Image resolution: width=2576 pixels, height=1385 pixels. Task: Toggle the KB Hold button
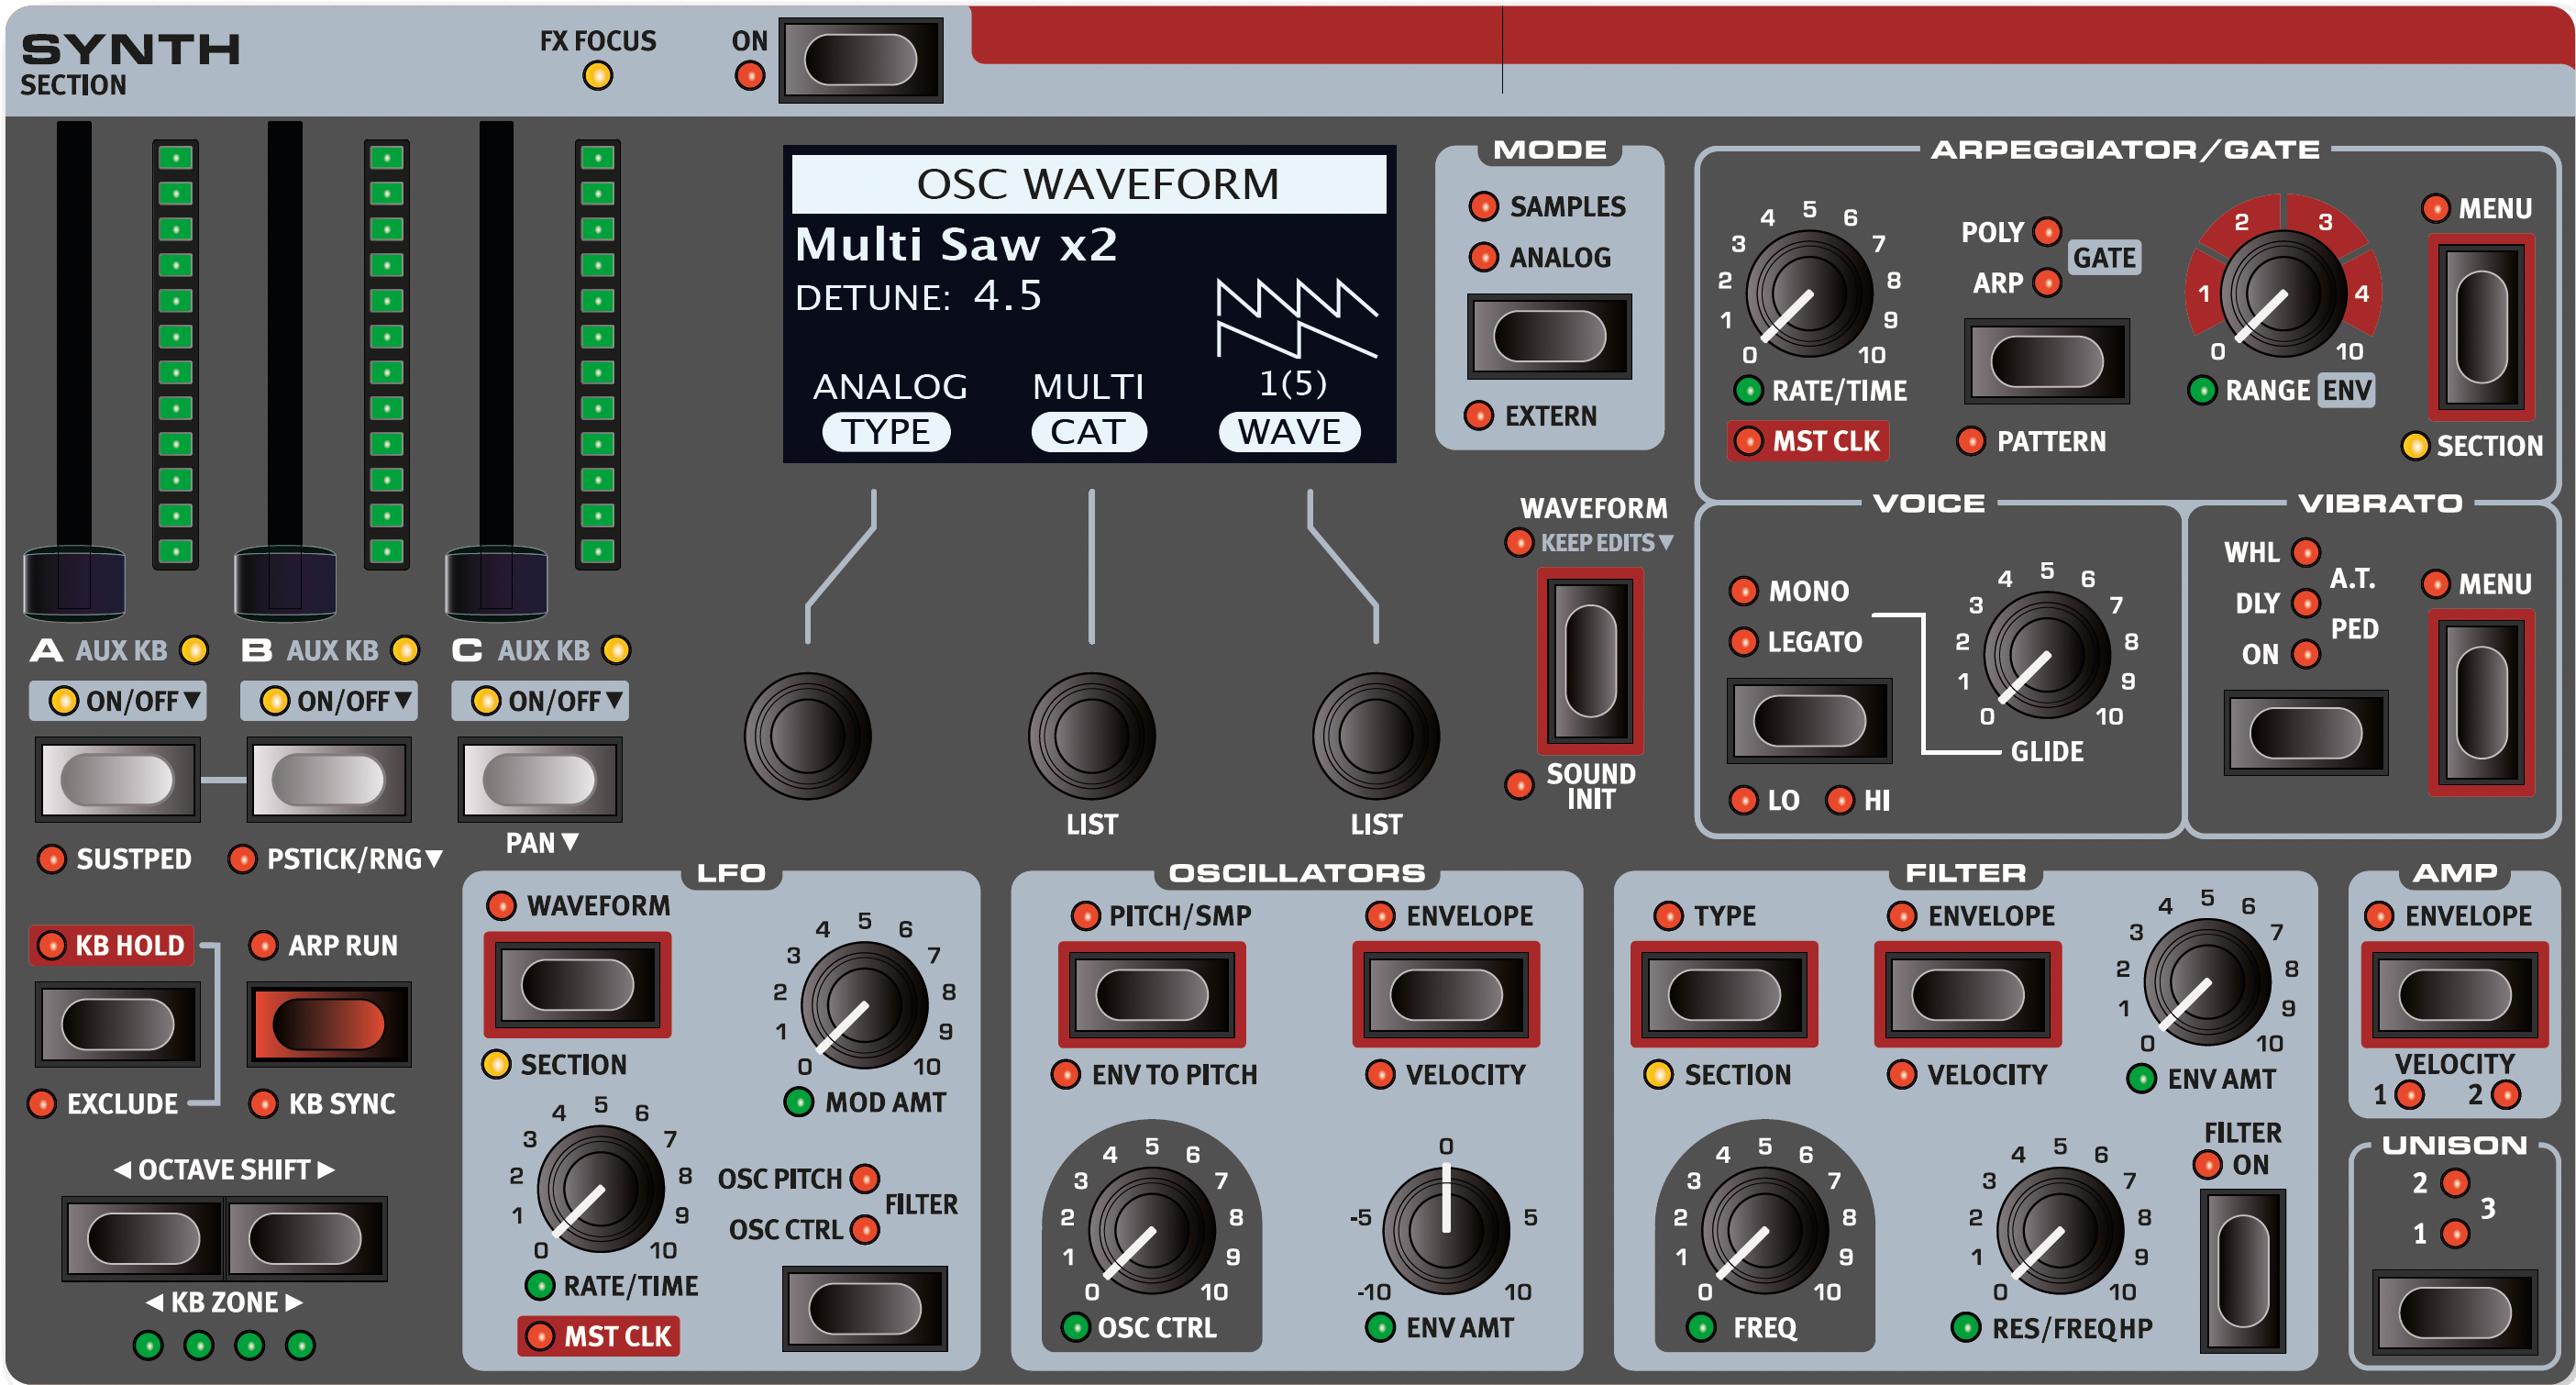(118, 1024)
